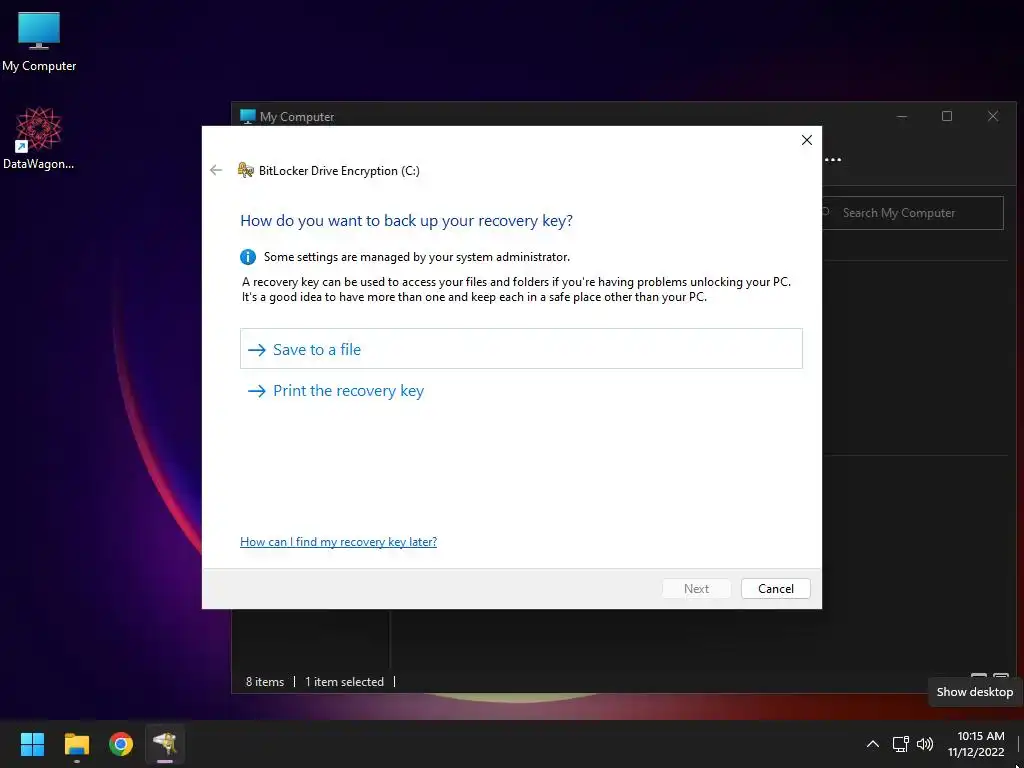Click '8 items' in the status bar
Image resolution: width=1024 pixels, height=768 pixels.
[x=264, y=681]
